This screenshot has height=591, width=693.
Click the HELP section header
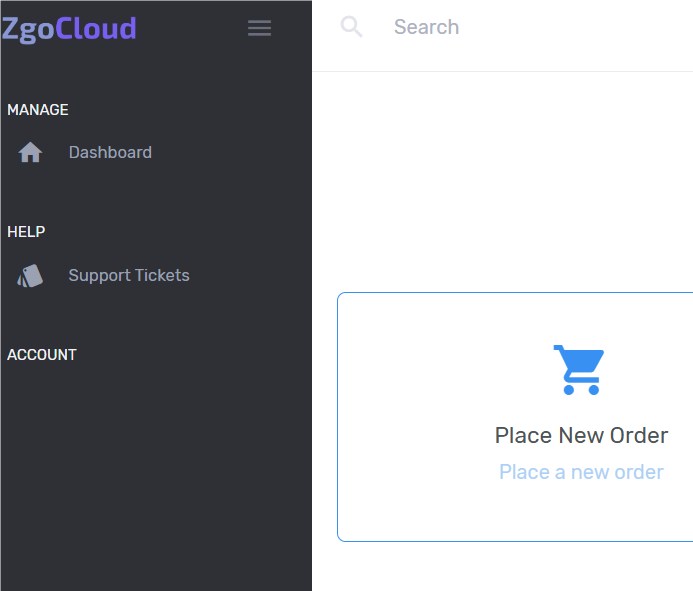26,232
